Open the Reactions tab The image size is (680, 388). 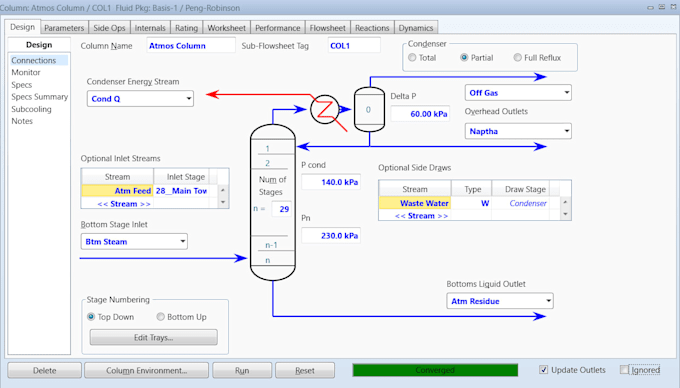click(372, 28)
